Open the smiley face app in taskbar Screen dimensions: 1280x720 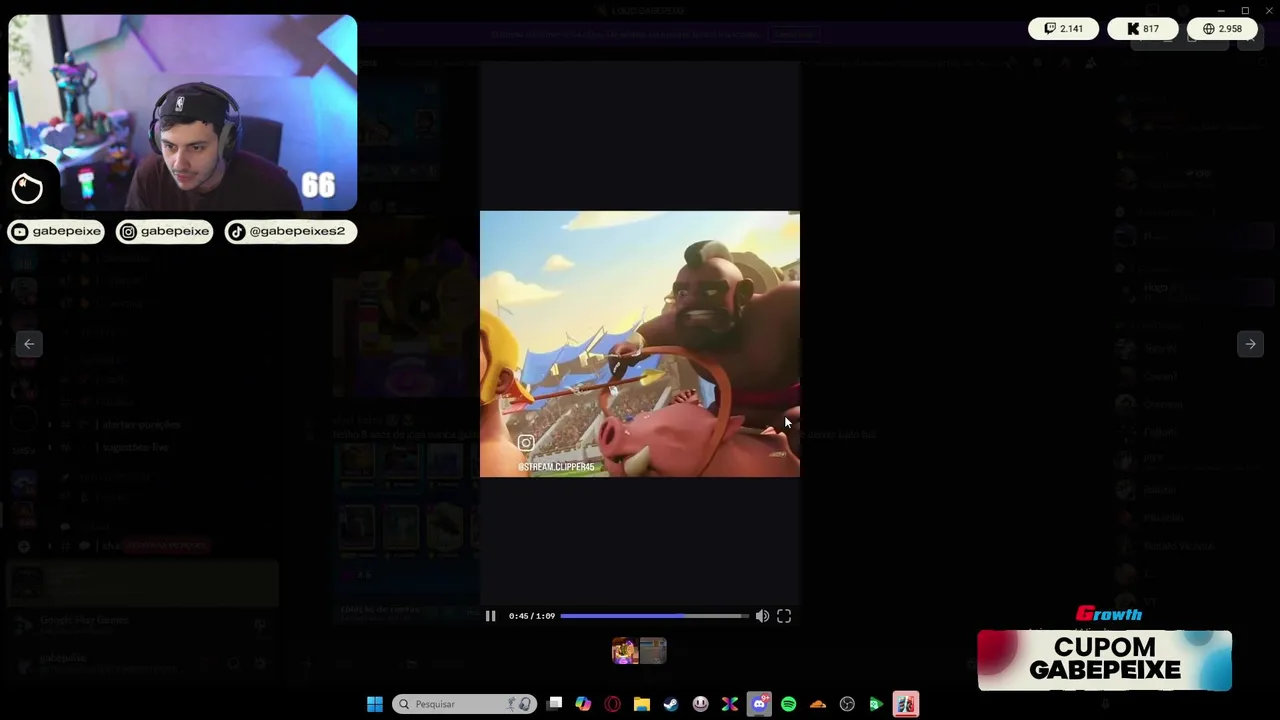click(700, 704)
